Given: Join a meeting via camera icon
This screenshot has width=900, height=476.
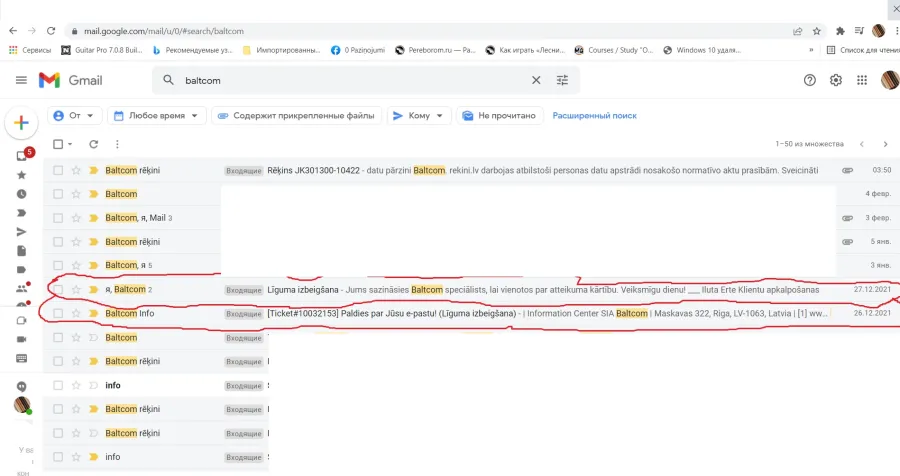Looking at the screenshot, I should (x=21, y=339).
